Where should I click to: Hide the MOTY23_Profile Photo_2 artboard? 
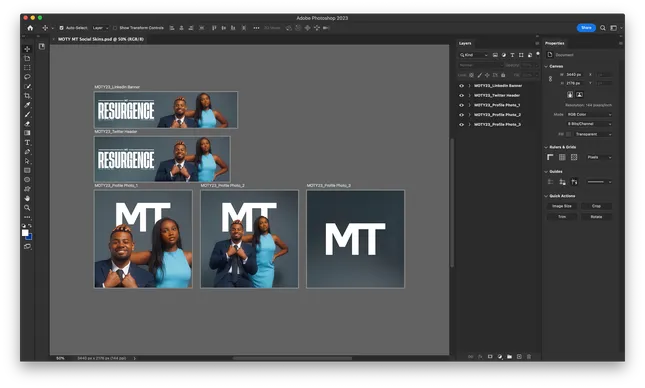pyautogui.click(x=461, y=115)
